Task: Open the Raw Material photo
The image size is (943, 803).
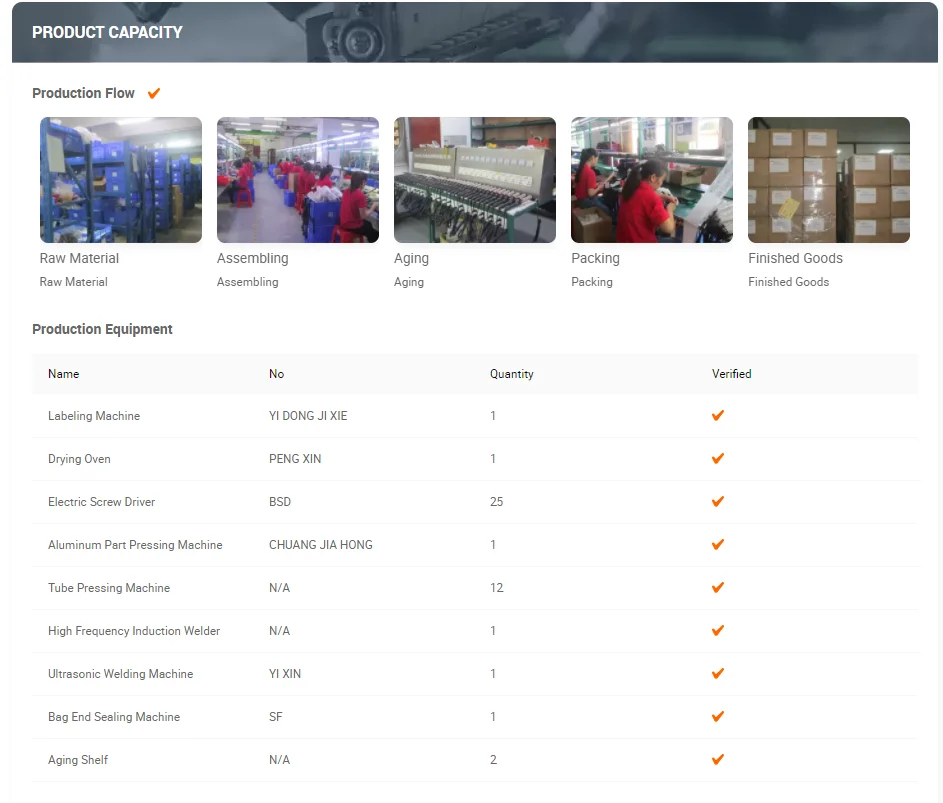Action: coord(121,180)
